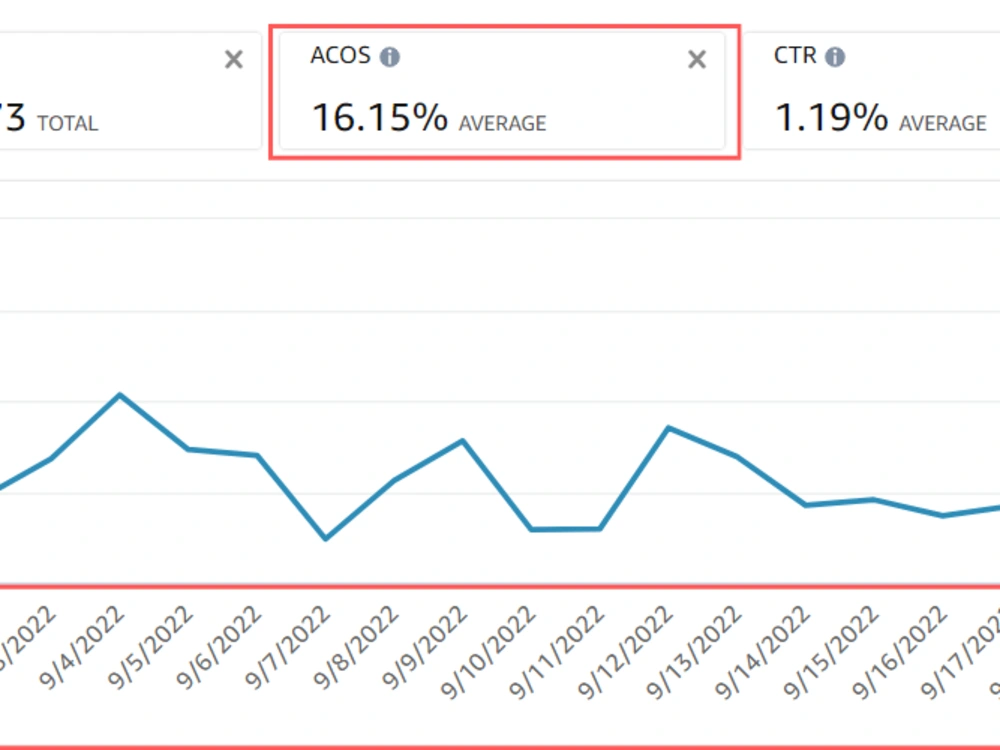This screenshot has width=1000, height=750.
Task: Remove the ACOS metric card
Action: [697, 59]
